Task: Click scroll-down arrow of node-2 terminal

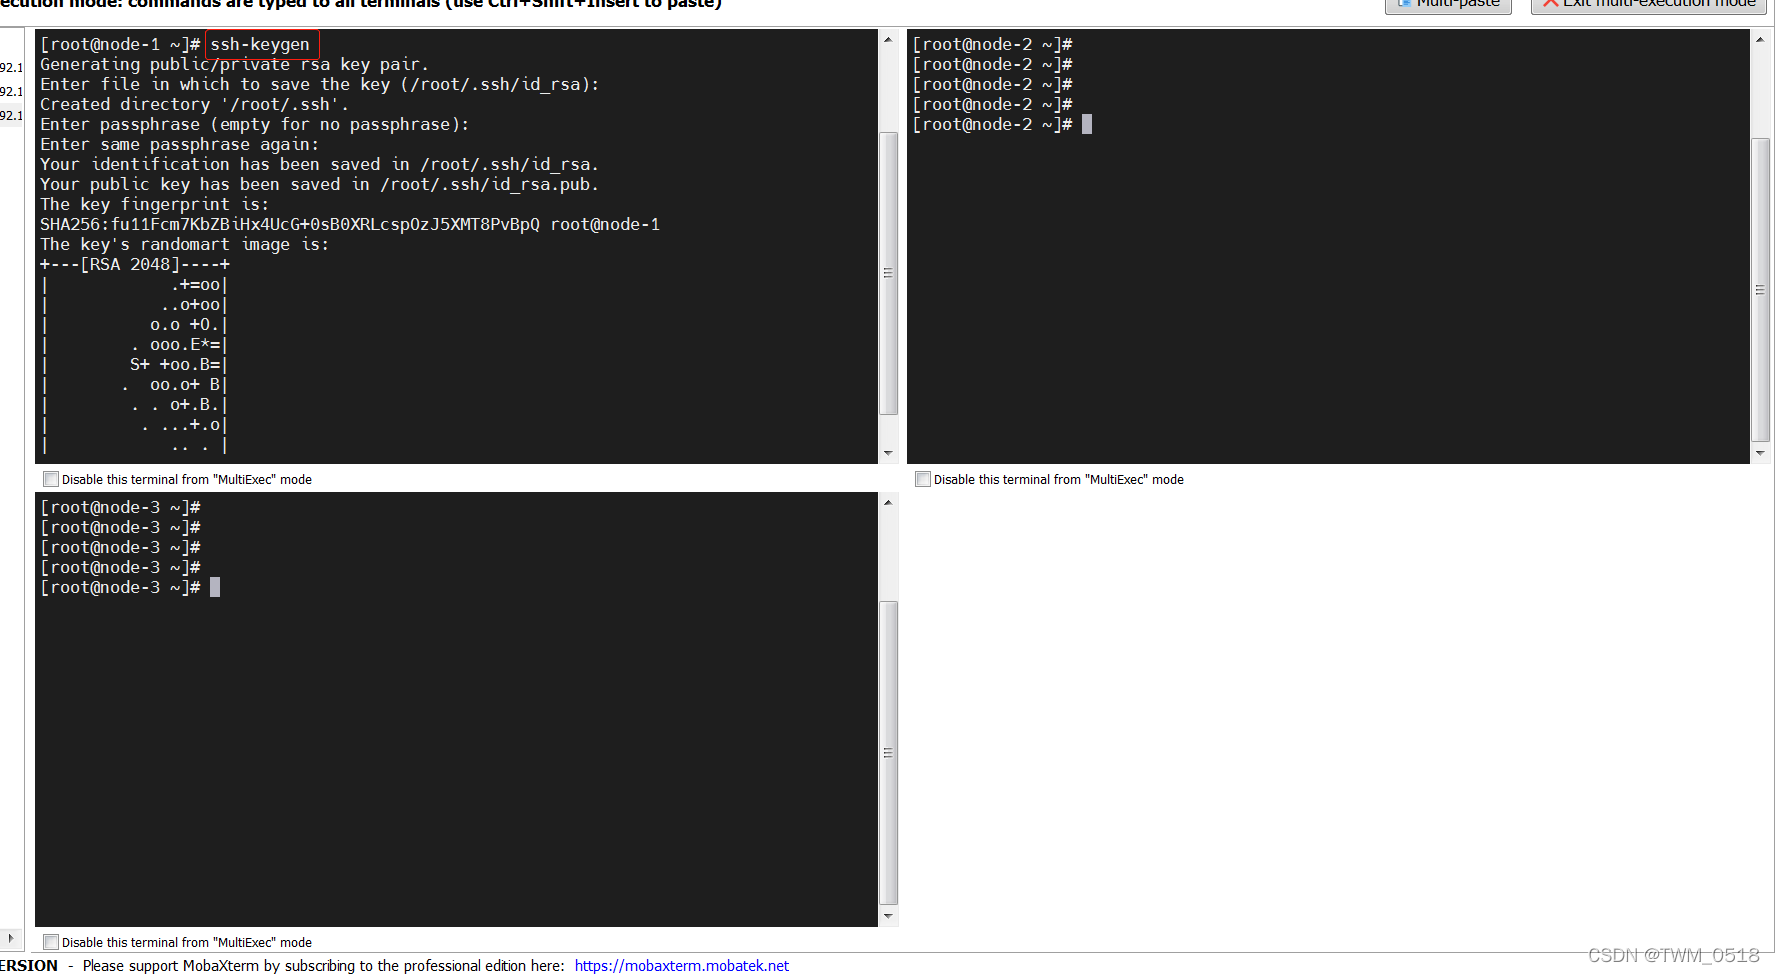Action: (x=1760, y=453)
